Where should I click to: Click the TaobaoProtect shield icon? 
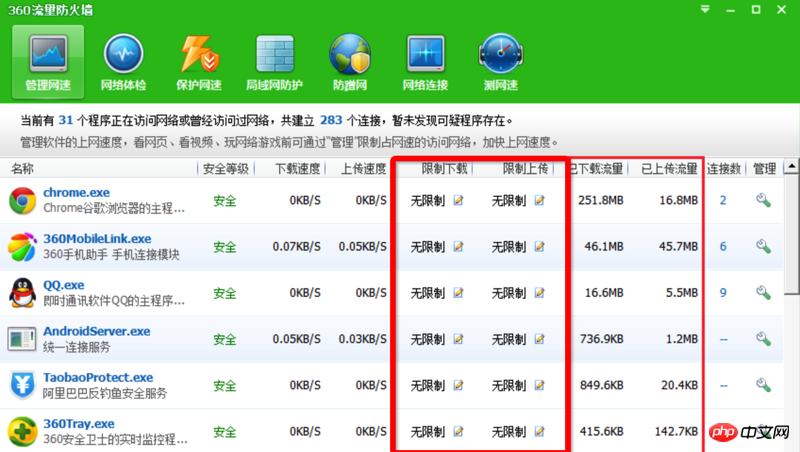pyautogui.click(x=22, y=385)
